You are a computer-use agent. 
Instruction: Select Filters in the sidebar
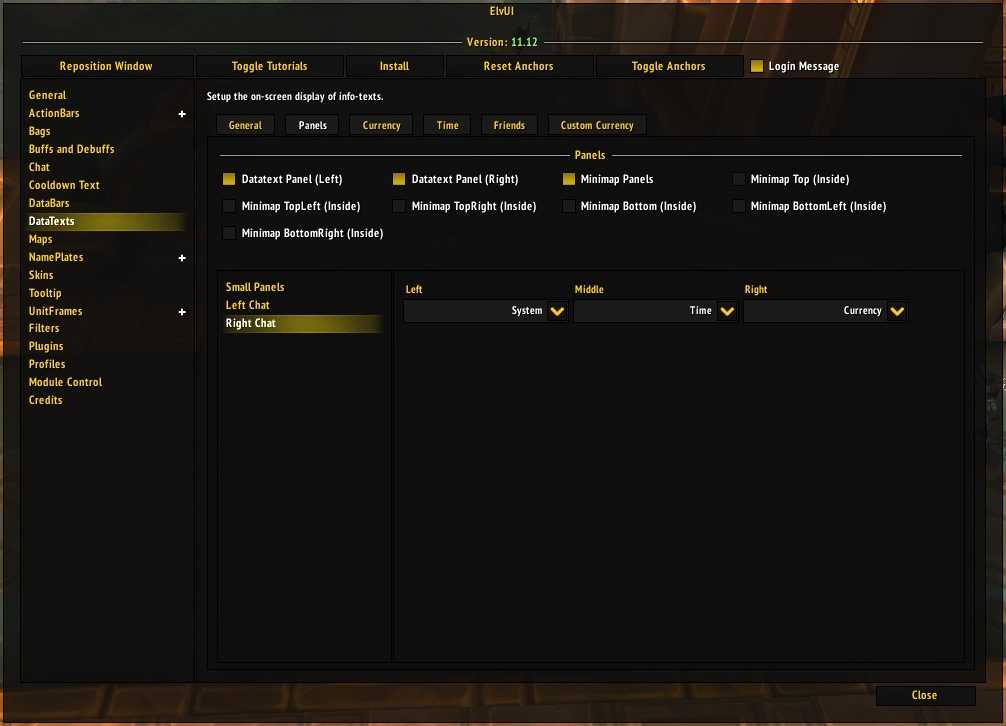(x=44, y=328)
